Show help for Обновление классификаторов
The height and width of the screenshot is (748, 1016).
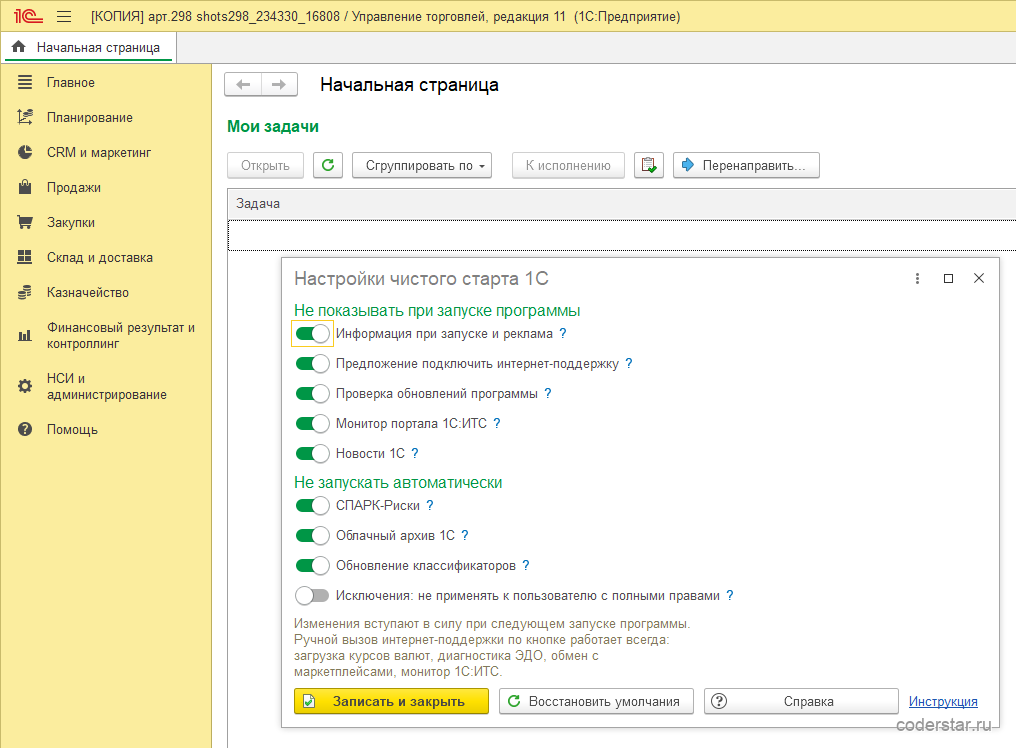pyautogui.click(x=525, y=565)
